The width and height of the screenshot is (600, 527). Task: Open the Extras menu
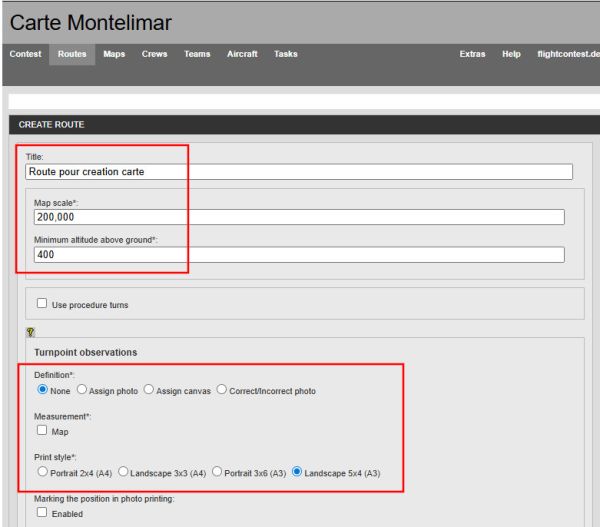click(x=472, y=54)
